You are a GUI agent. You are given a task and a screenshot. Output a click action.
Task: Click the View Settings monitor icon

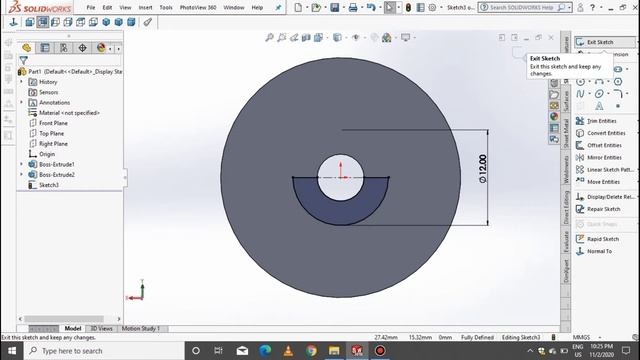point(405,38)
